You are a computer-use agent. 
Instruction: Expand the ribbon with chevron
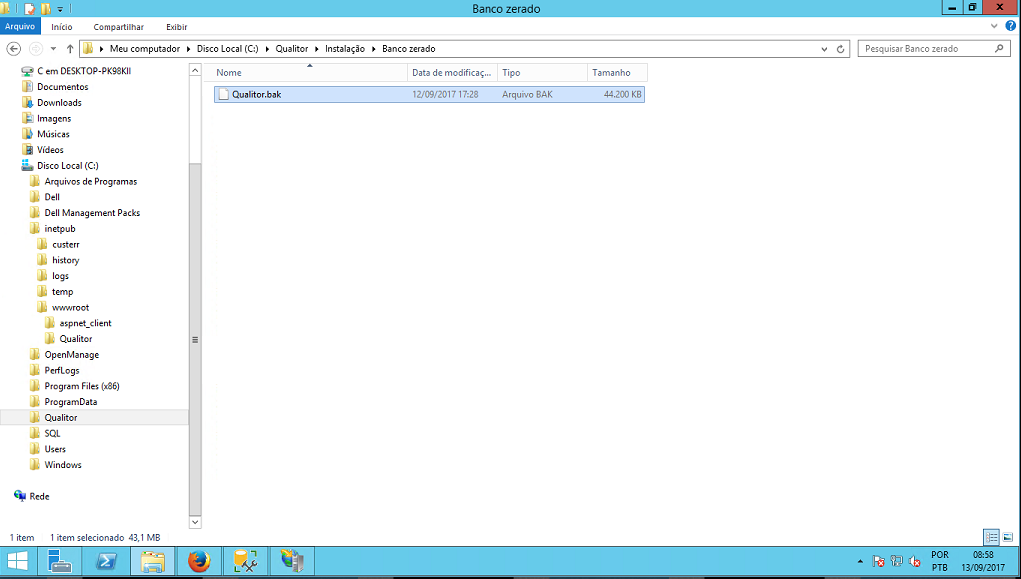tap(994, 26)
